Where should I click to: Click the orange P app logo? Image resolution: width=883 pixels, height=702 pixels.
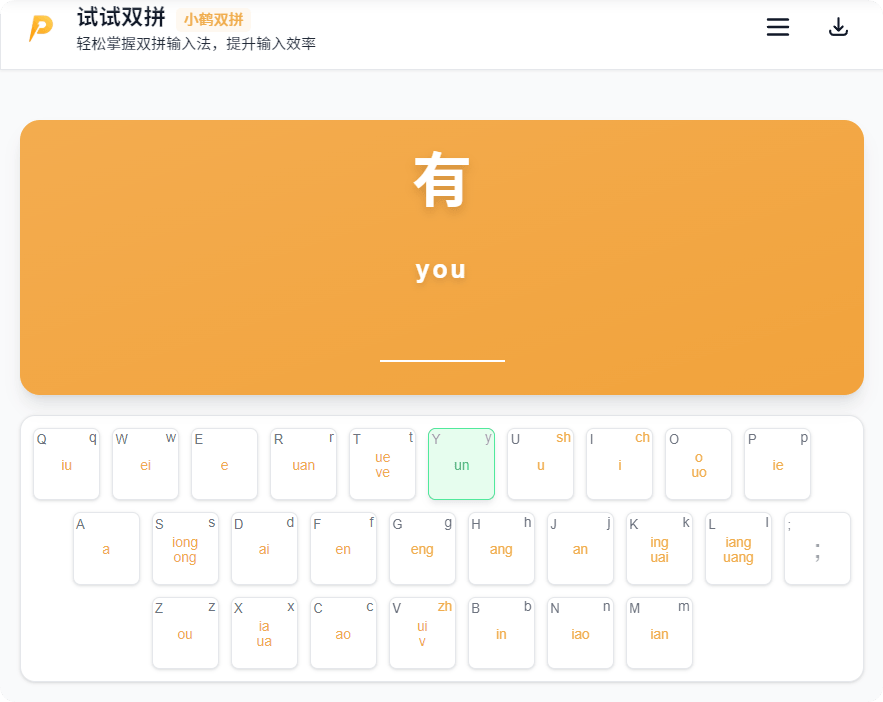pos(41,29)
